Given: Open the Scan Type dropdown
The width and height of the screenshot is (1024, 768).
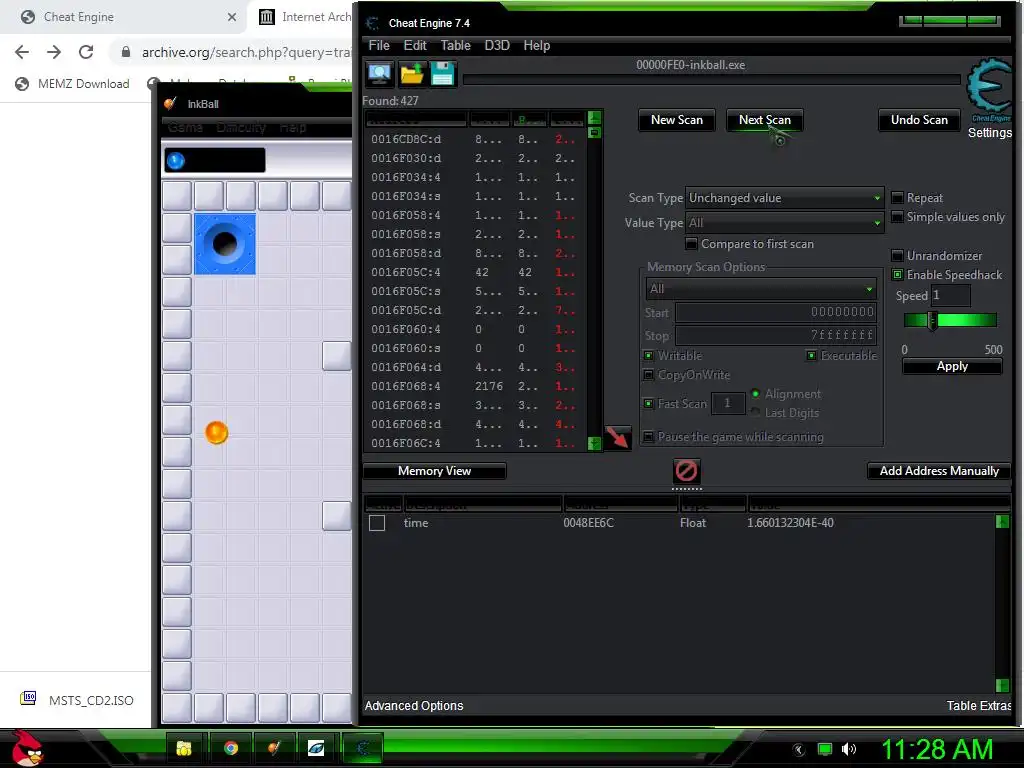Looking at the screenshot, I should point(784,198).
